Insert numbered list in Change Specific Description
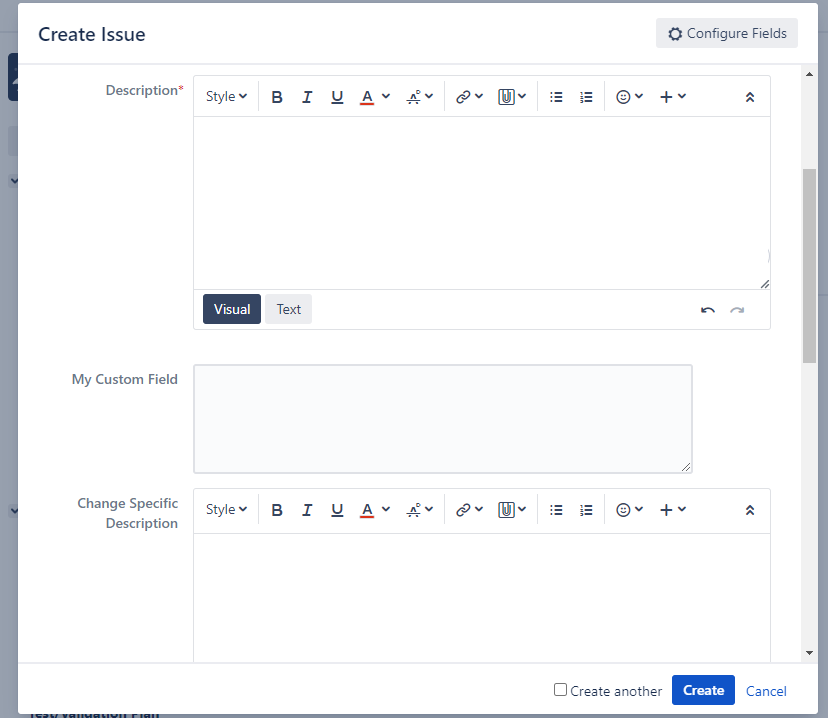The width and height of the screenshot is (833, 727). pyautogui.click(x=586, y=512)
